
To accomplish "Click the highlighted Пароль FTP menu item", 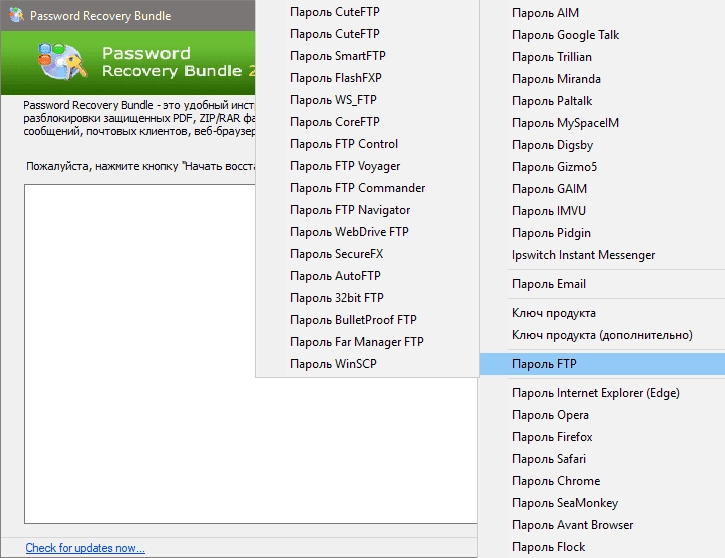I will tap(602, 364).
